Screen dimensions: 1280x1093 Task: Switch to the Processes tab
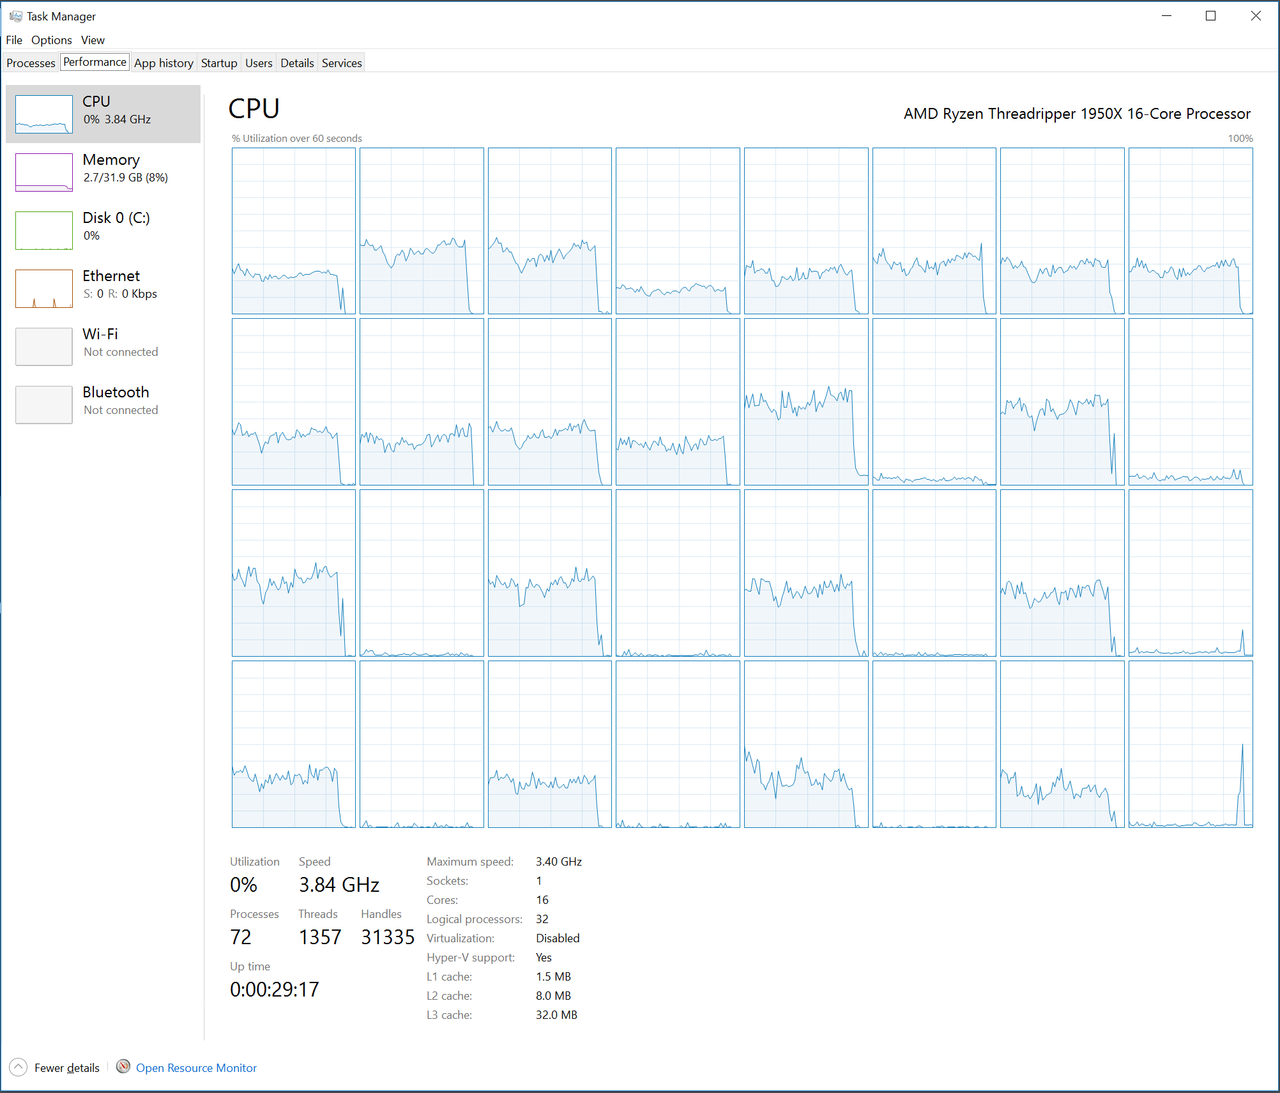tap(31, 63)
